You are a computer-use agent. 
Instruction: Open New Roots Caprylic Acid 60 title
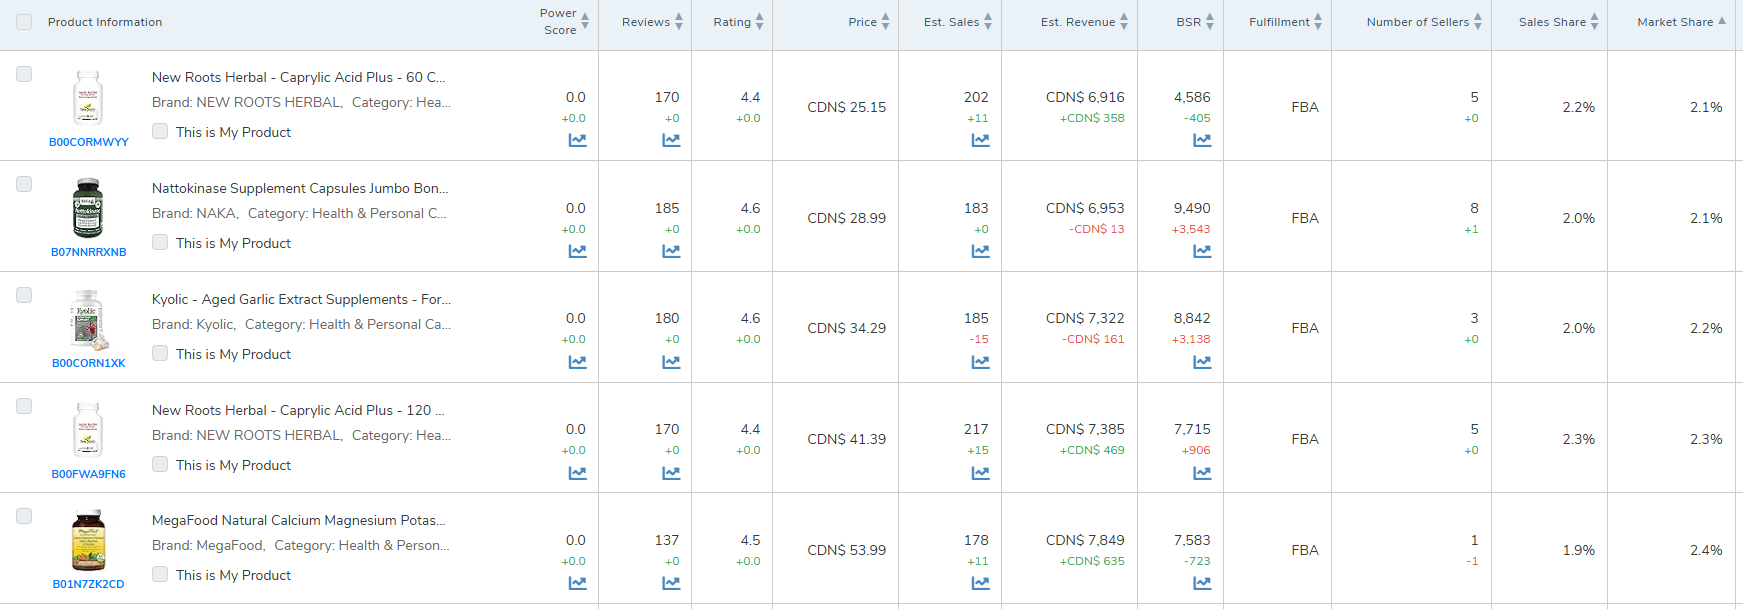[298, 77]
